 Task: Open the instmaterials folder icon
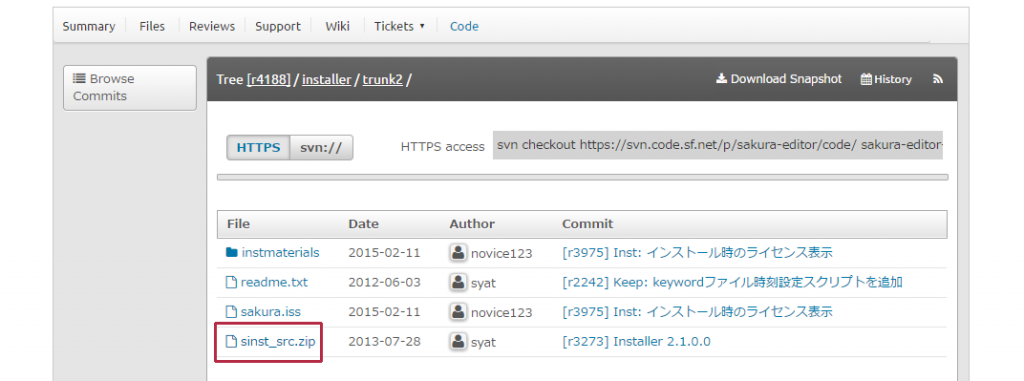[231, 252]
